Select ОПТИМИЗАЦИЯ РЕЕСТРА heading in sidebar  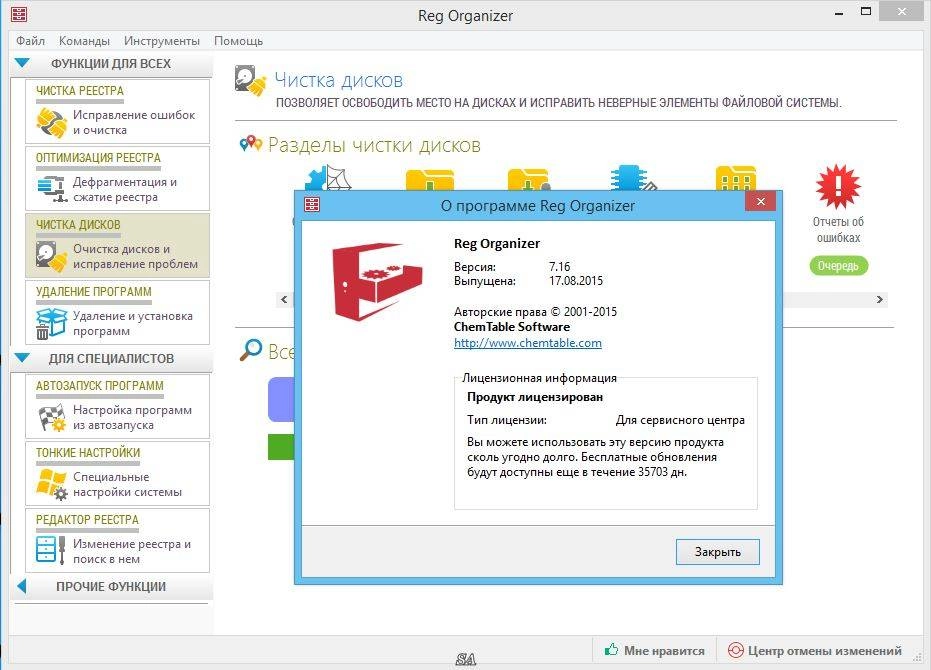point(98,158)
